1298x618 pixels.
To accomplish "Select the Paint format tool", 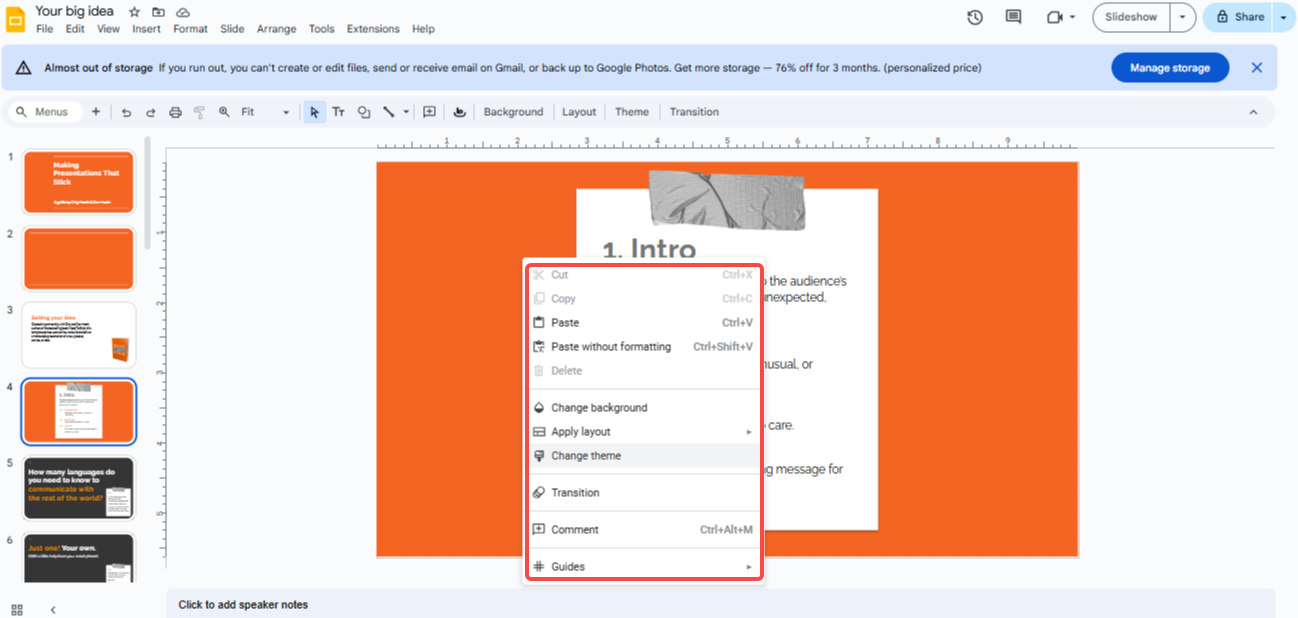I will [199, 112].
